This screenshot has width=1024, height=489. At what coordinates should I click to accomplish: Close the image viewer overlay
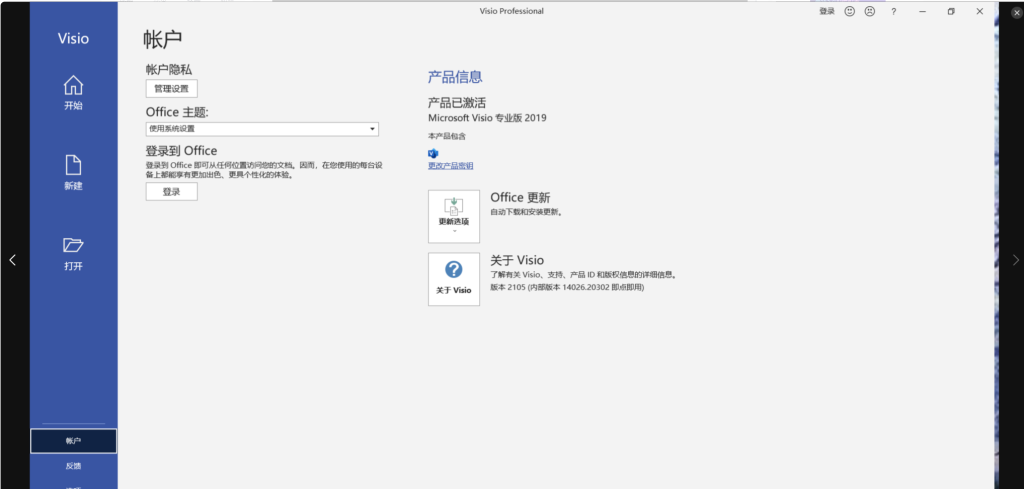point(1016,12)
